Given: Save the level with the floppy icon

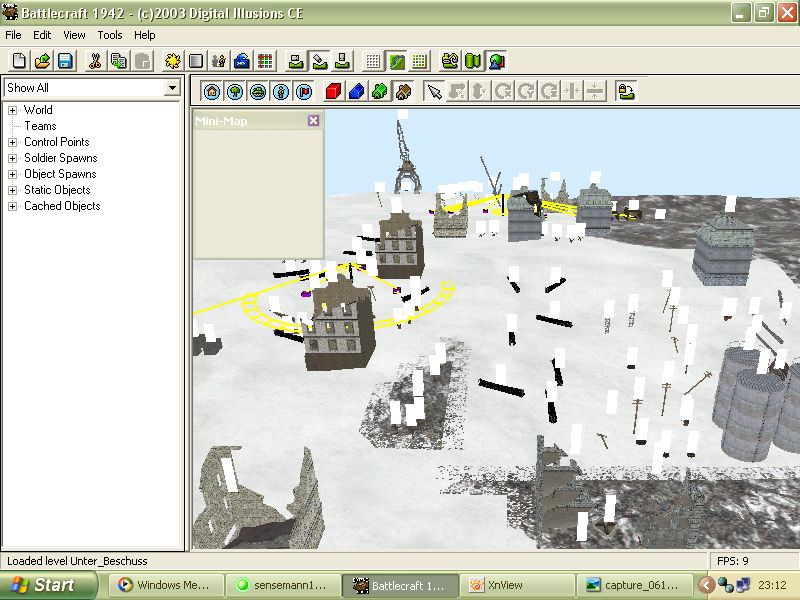Looking at the screenshot, I should [x=65, y=61].
